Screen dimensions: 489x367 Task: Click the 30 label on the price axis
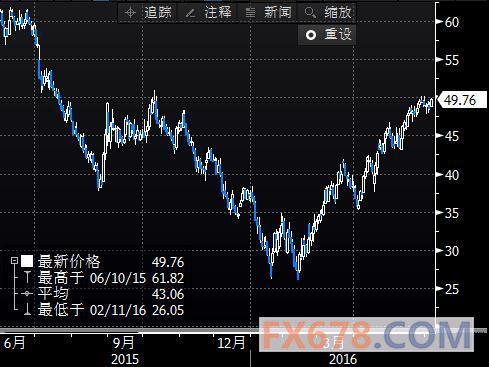[452, 251]
